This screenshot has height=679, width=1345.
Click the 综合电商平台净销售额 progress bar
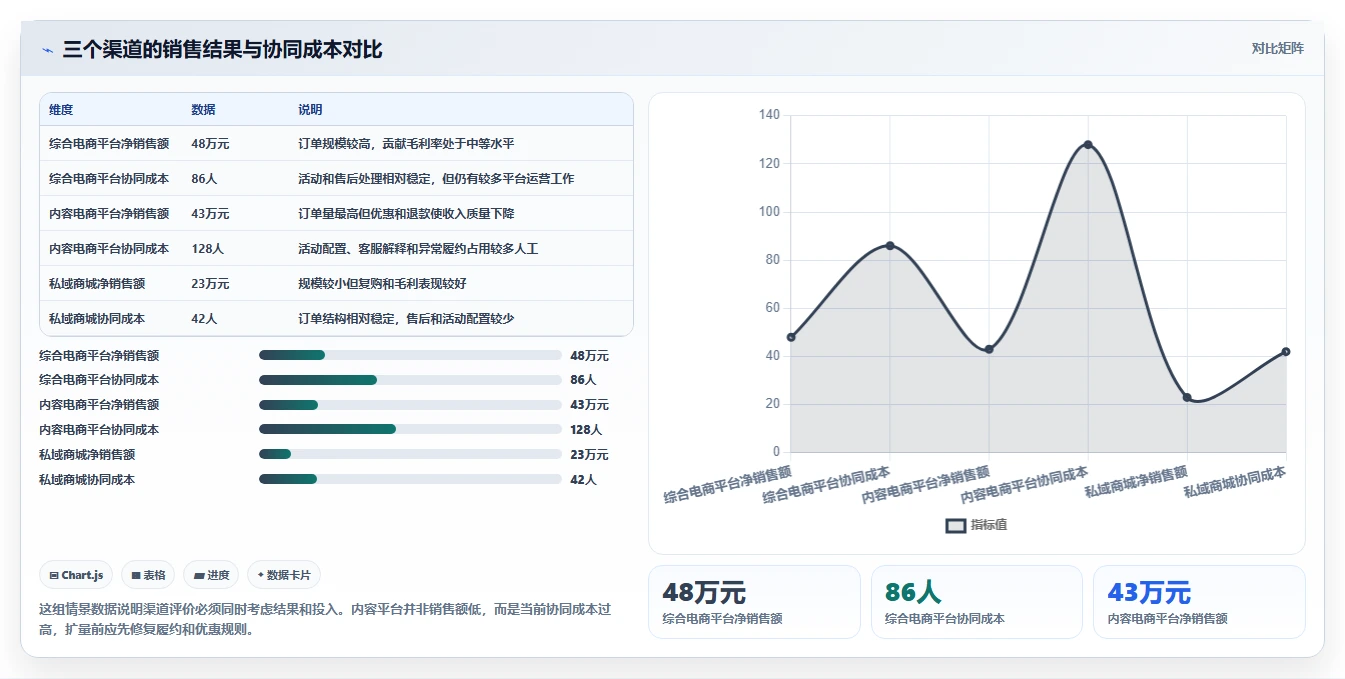click(x=410, y=355)
